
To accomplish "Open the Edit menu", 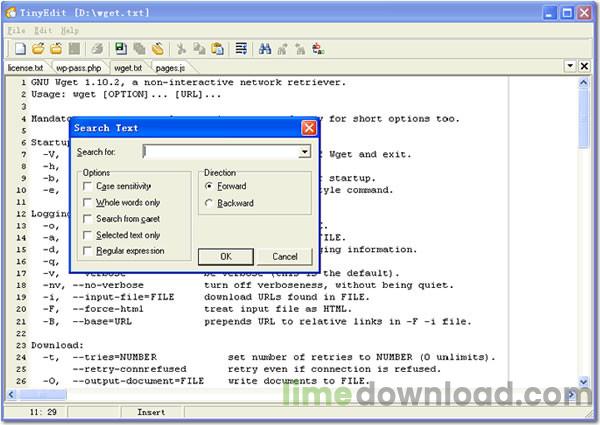I will click(x=43, y=31).
